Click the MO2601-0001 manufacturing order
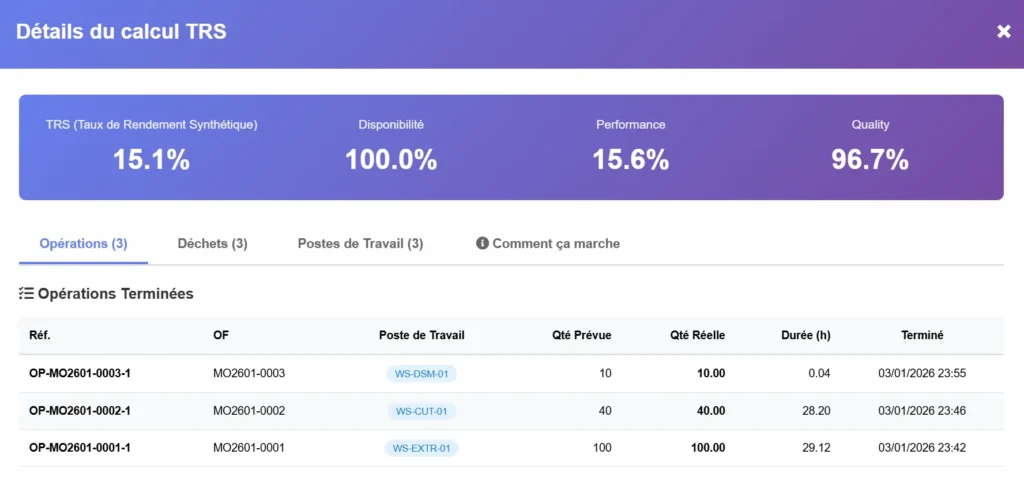 point(249,448)
